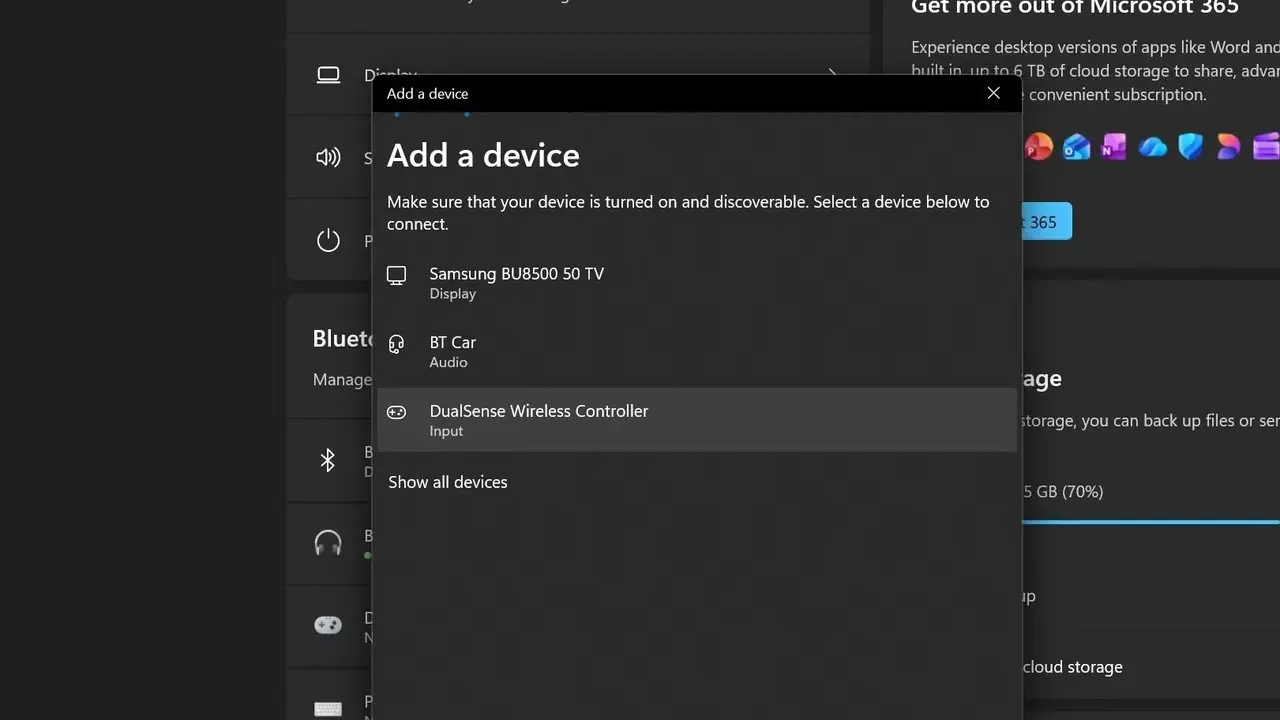Viewport: 1280px width, 720px height.
Task: Open the Display settings laptop icon
Action: tap(328, 75)
